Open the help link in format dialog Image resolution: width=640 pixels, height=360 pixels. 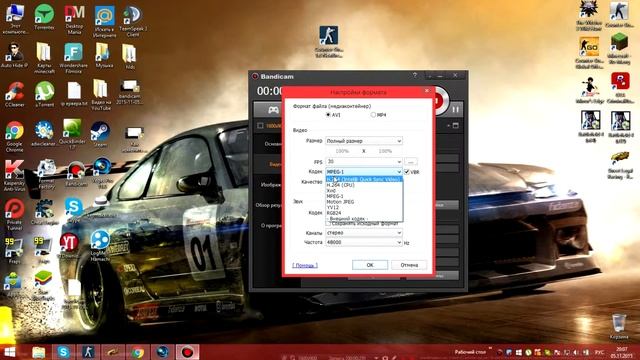click(x=304, y=265)
